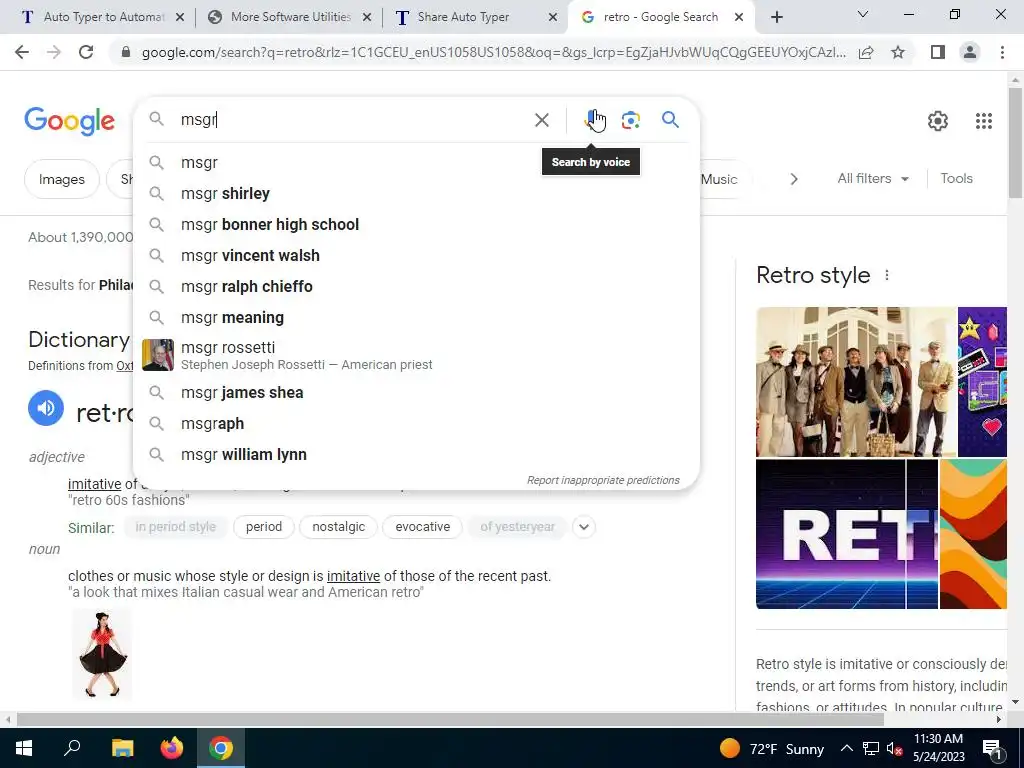Open the retro dress thumbnail image
The width and height of the screenshot is (1024, 768).
[x=102, y=654]
